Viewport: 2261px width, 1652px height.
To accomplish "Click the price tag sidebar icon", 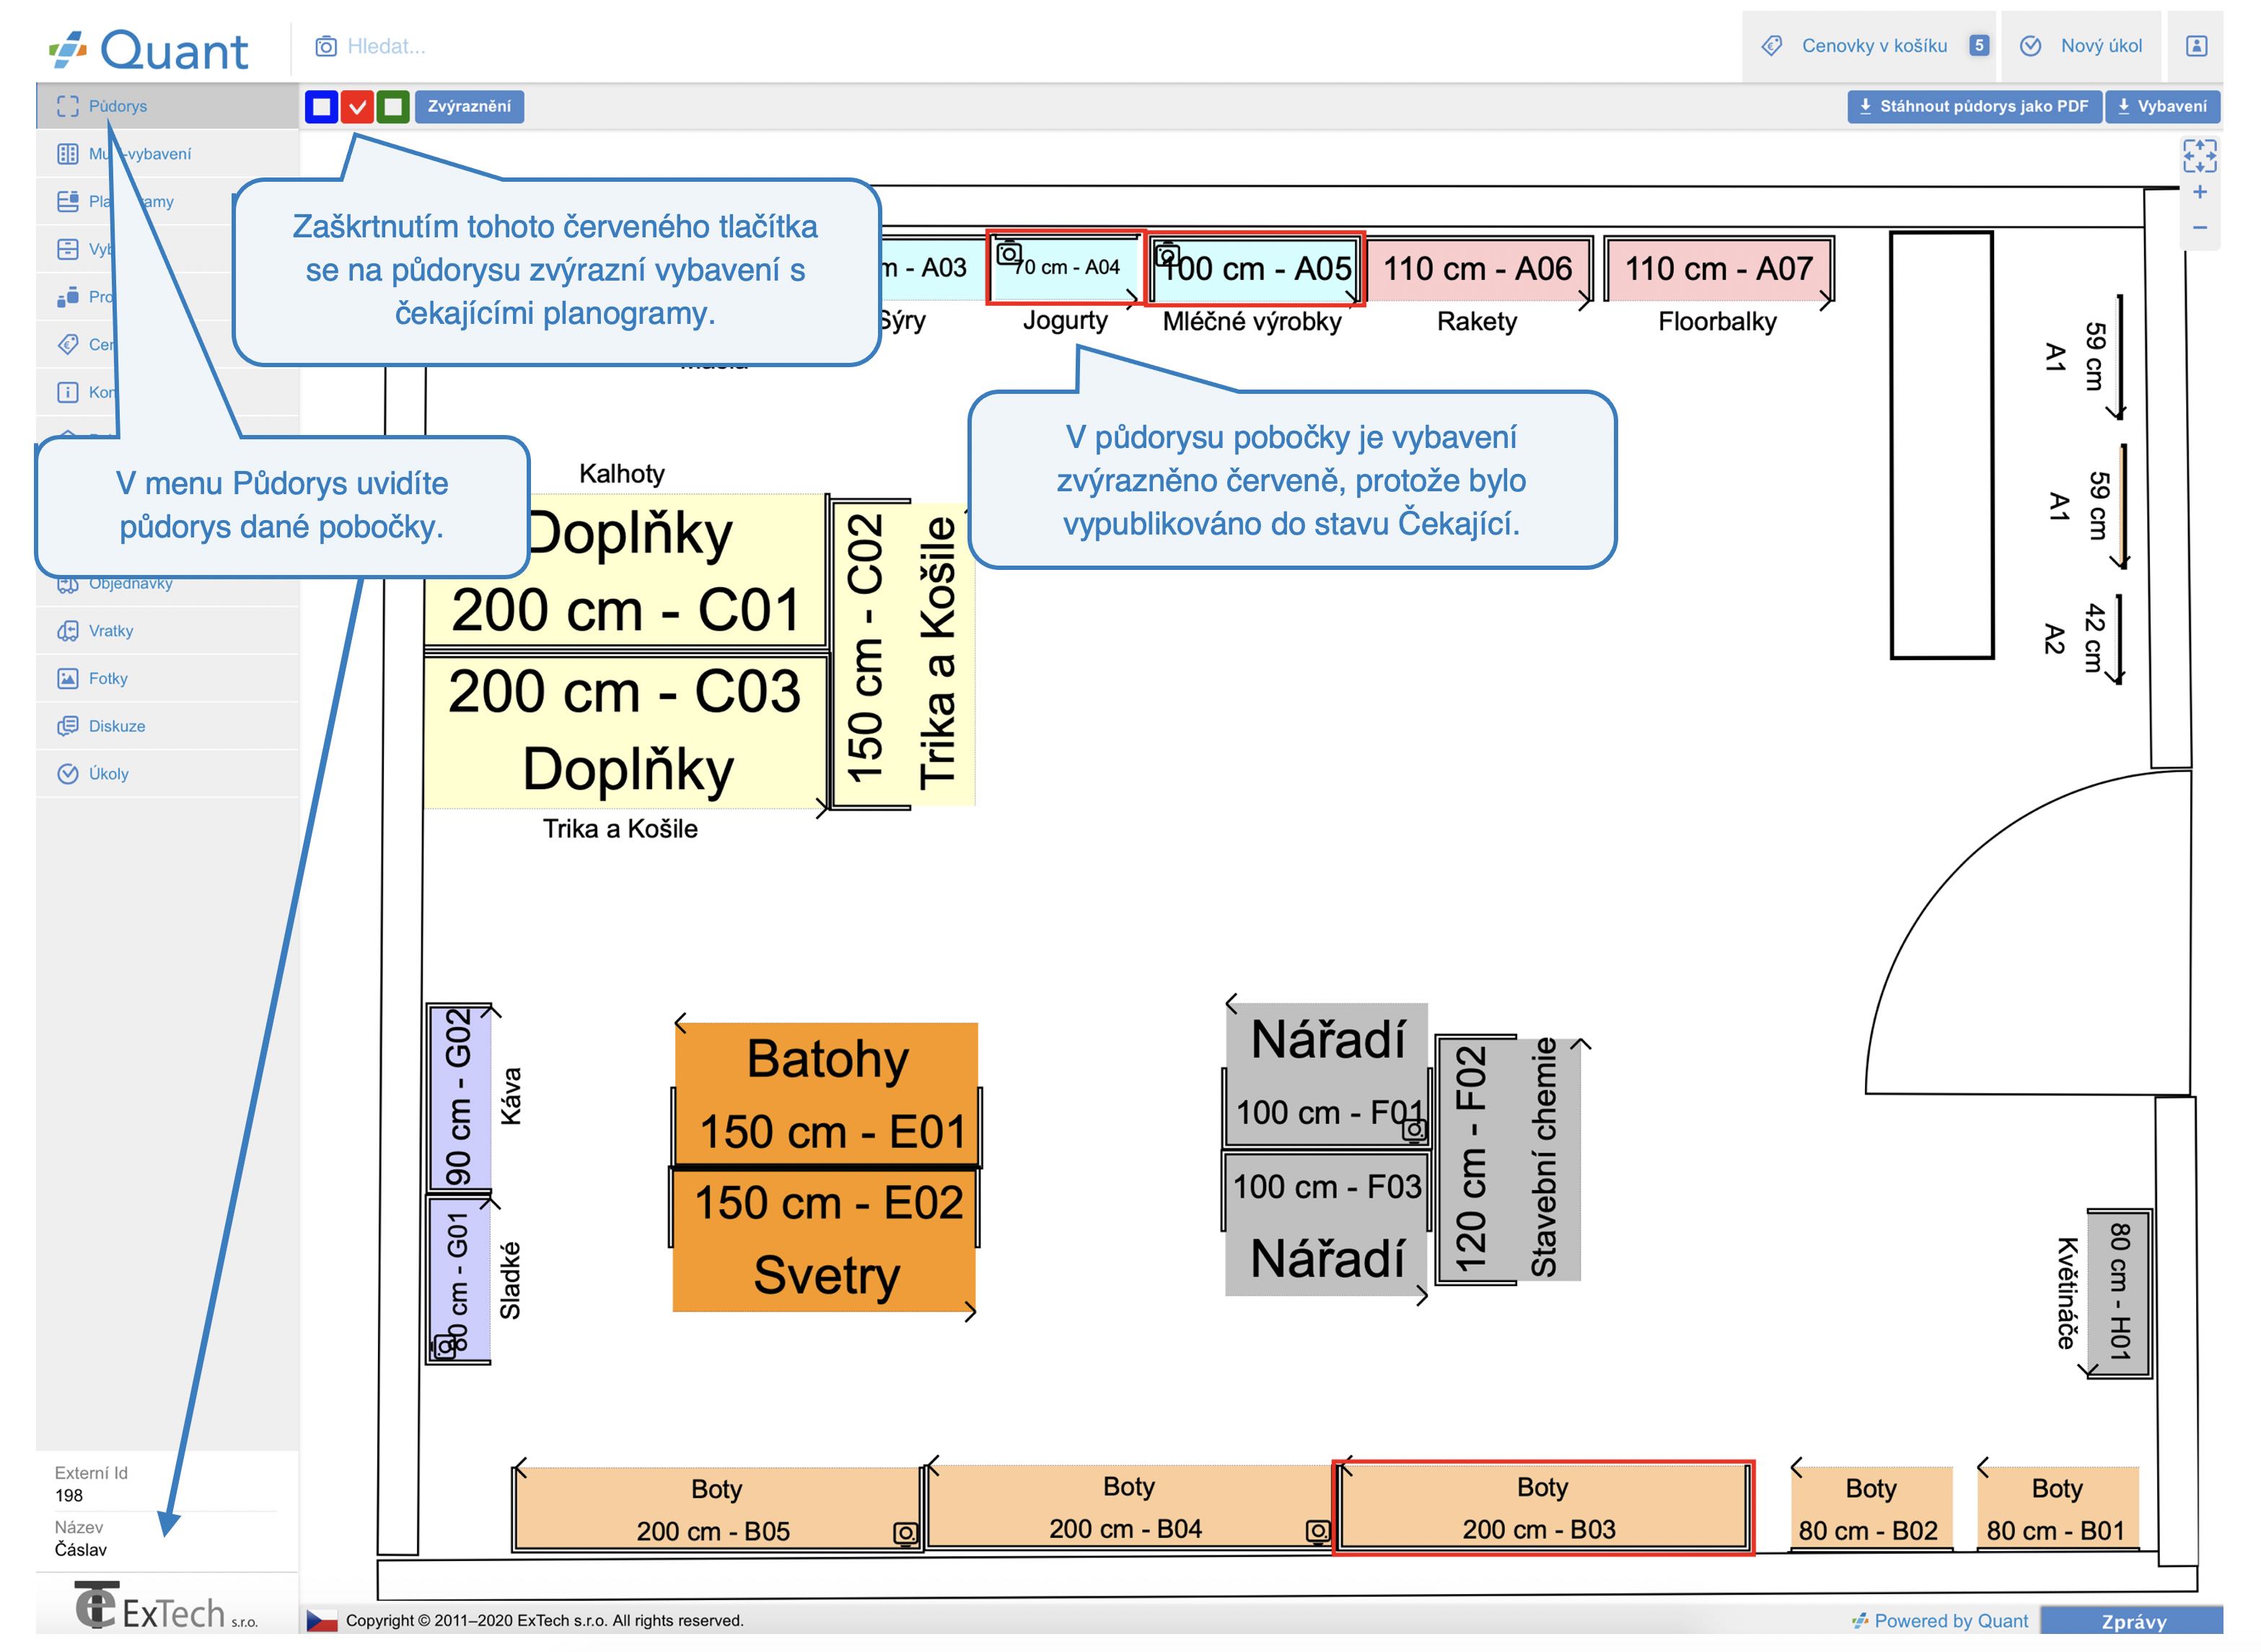I will pos(67,345).
